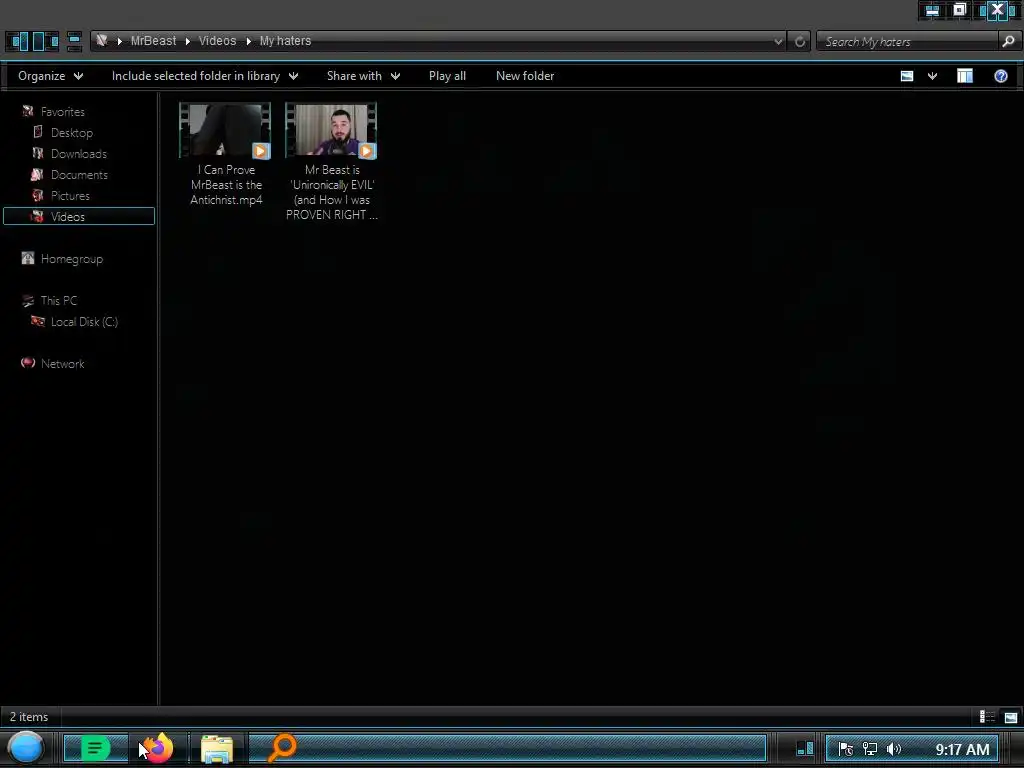
Task: Expand the arrow after Videos in the breadcrumb
Action: tap(248, 41)
